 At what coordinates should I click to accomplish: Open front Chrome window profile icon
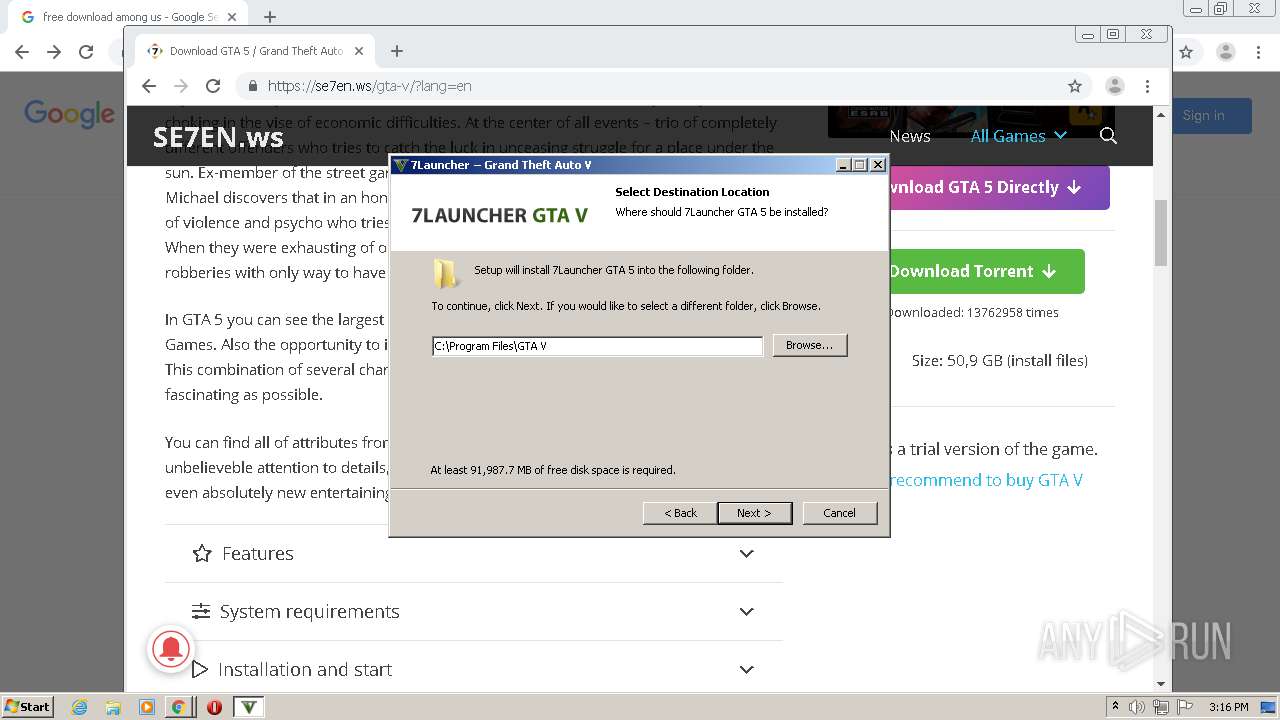(1115, 86)
